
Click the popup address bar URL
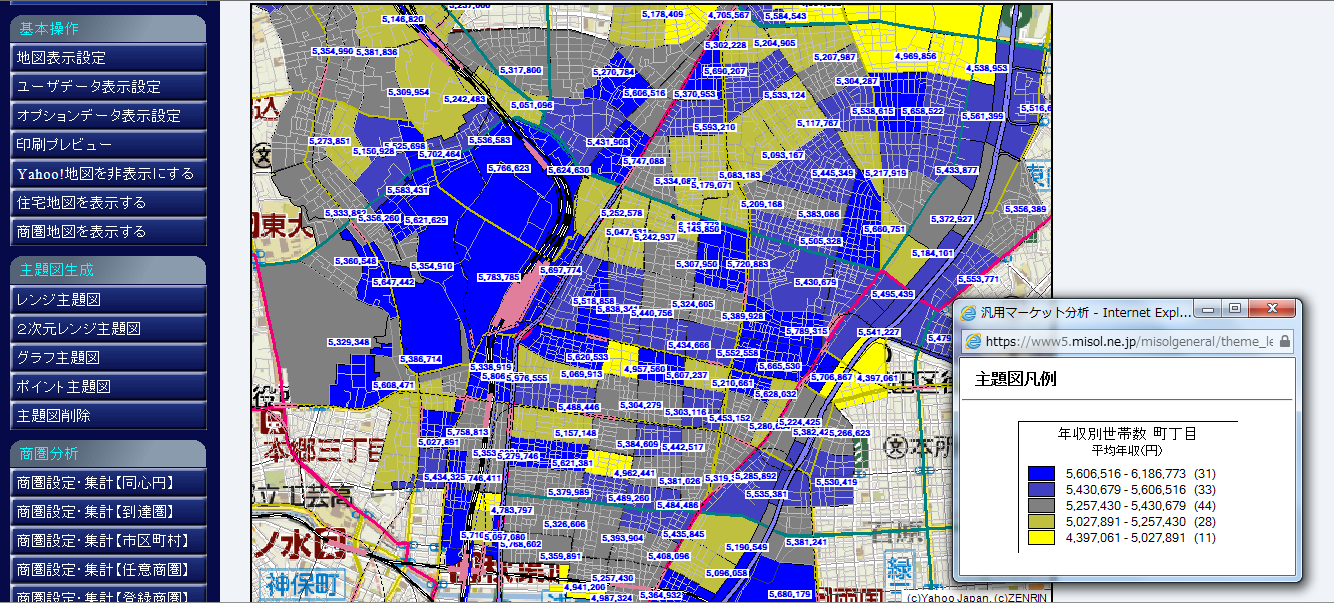point(1128,341)
